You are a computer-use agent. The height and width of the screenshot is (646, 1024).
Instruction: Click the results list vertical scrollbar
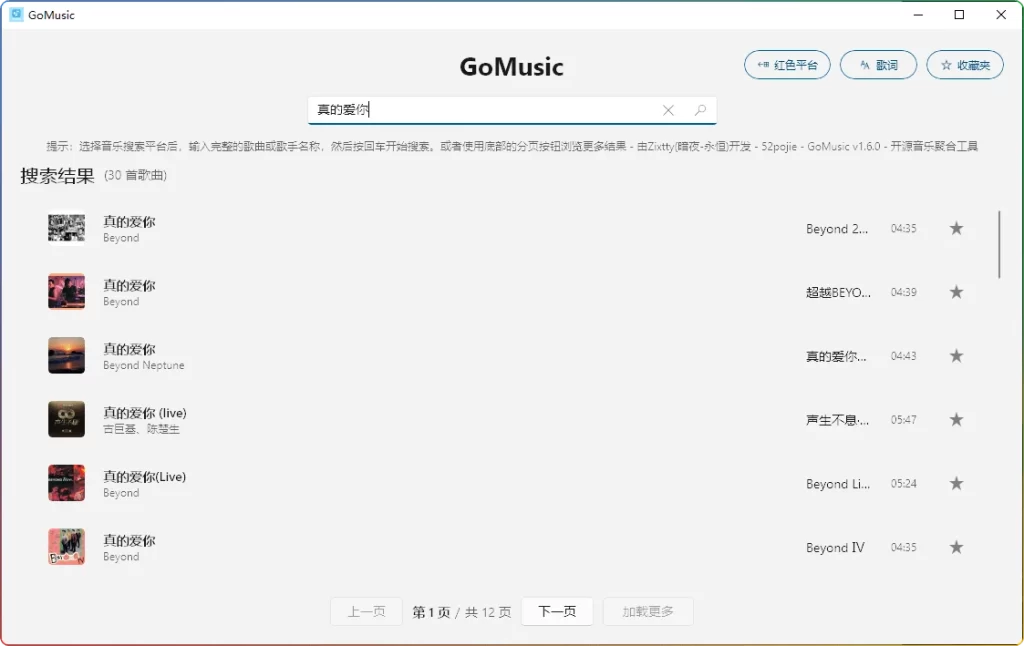[999, 245]
